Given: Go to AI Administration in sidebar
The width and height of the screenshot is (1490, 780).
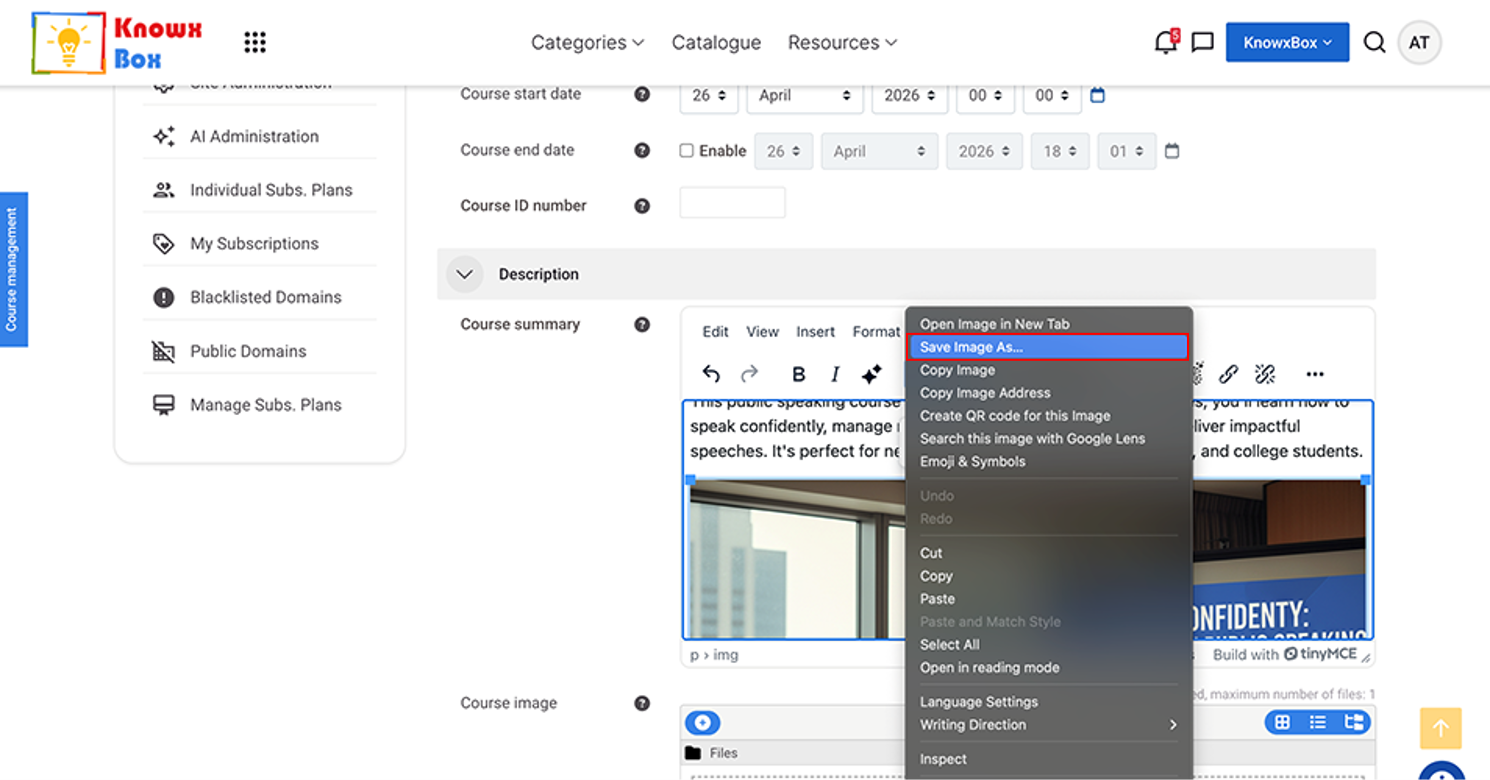Looking at the screenshot, I should point(255,137).
